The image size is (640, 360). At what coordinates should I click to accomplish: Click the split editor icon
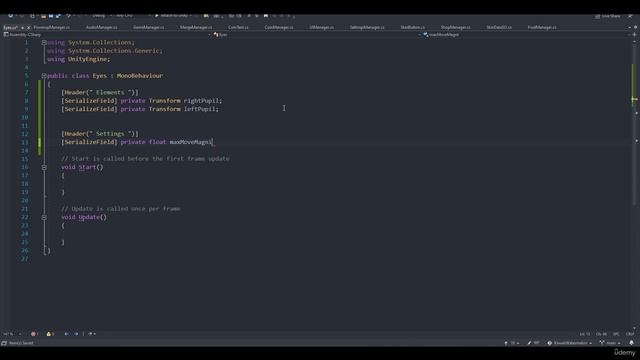point(634,35)
